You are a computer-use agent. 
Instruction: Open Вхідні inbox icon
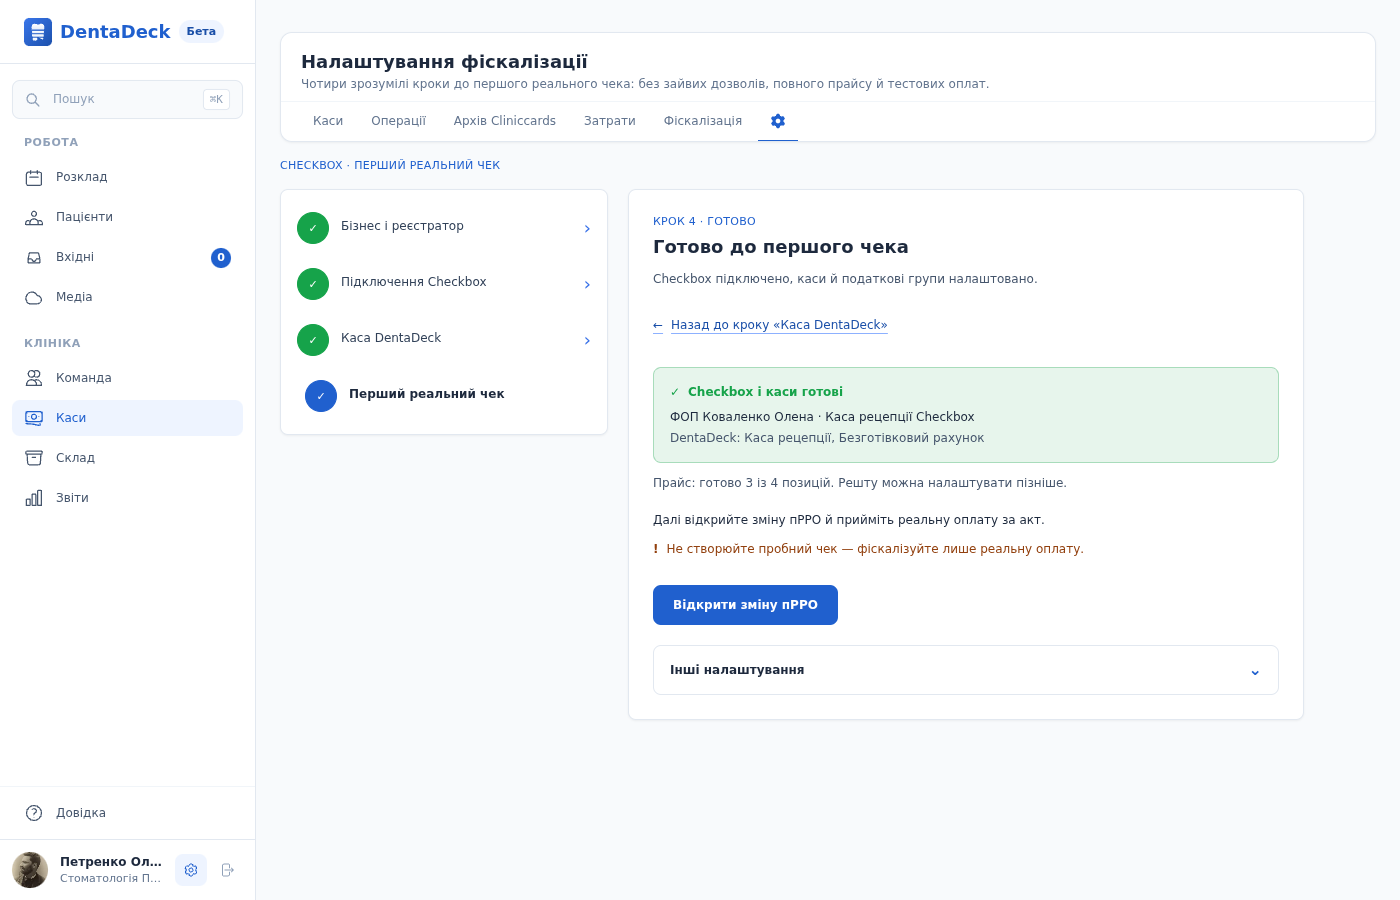coord(34,258)
